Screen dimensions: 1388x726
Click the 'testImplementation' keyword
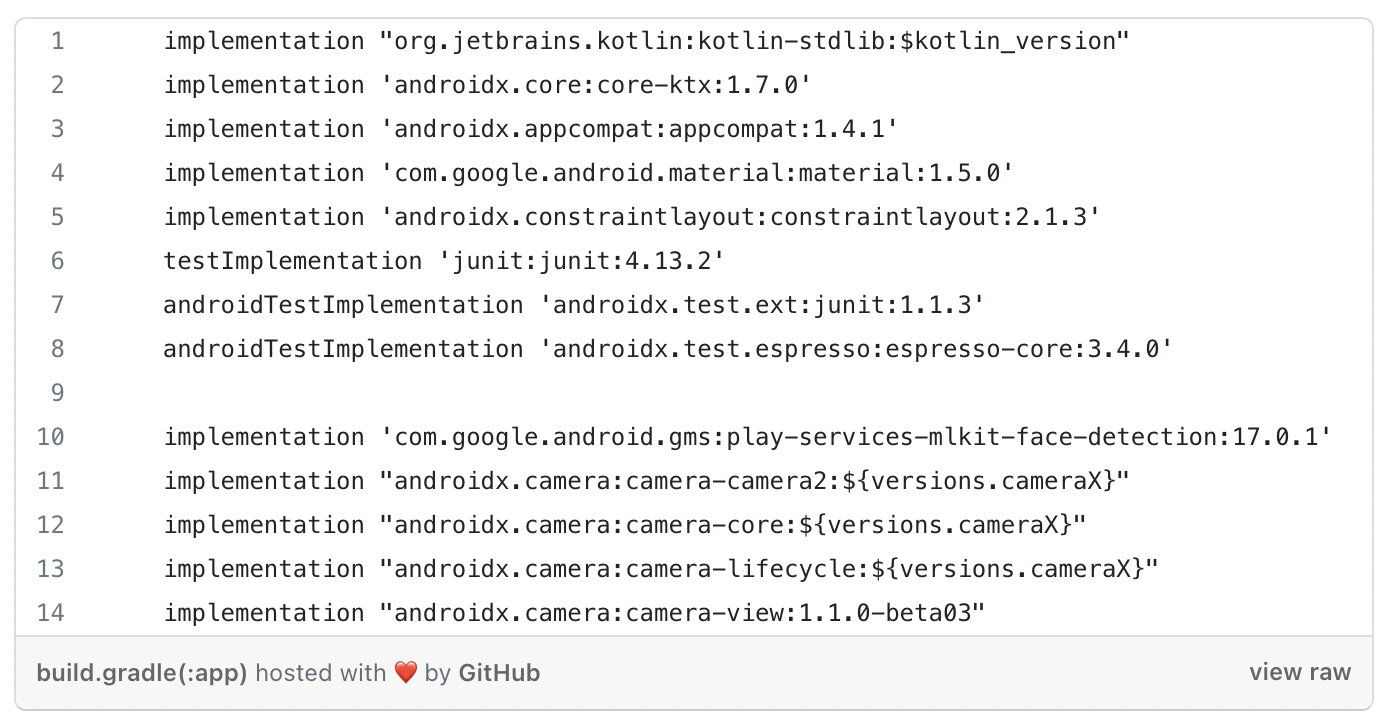tap(293, 261)
